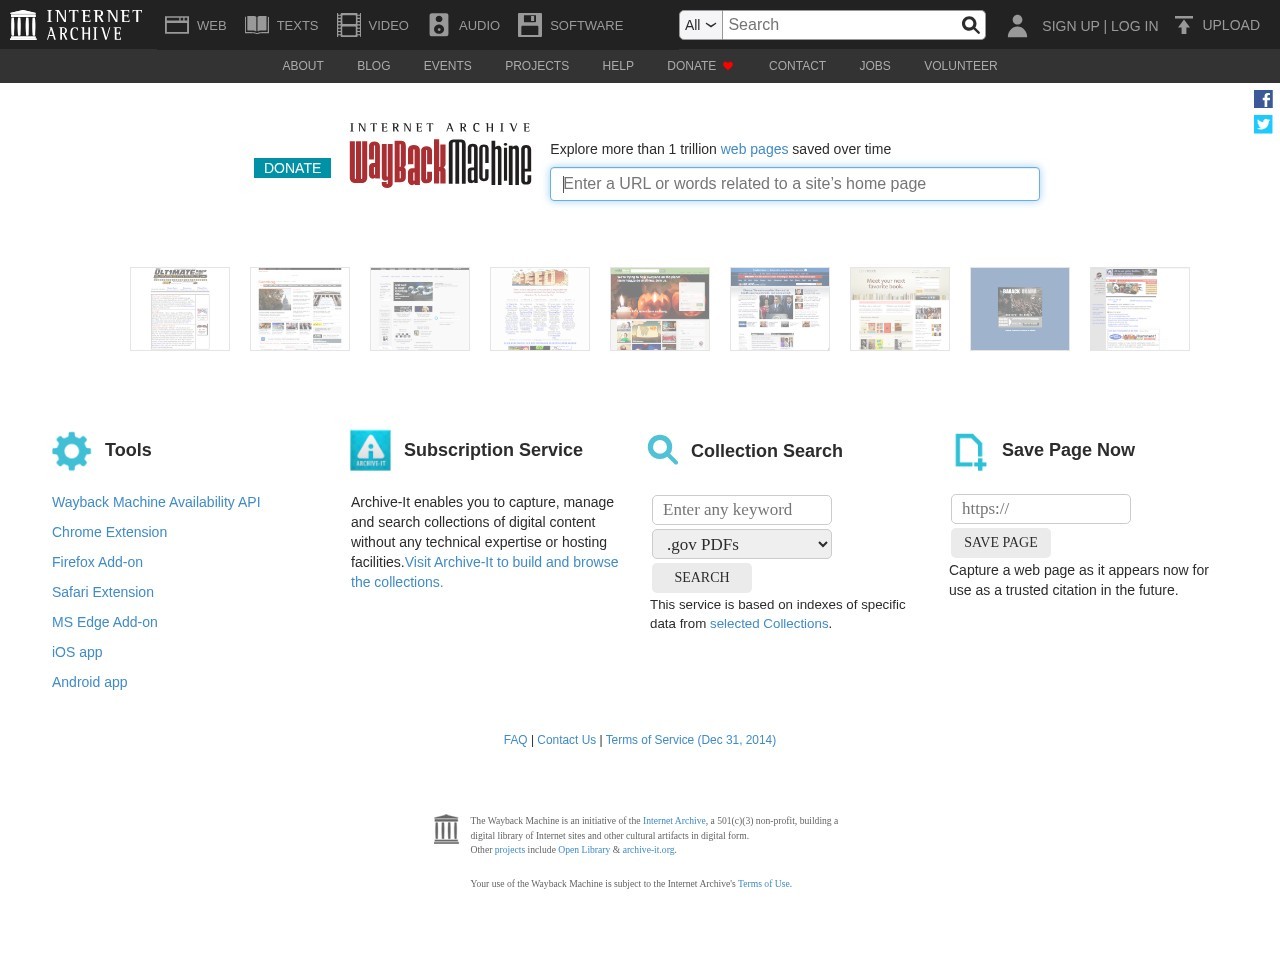Click the Tools gear icon
Screen dimensions: 1280x960
[72, 451]
